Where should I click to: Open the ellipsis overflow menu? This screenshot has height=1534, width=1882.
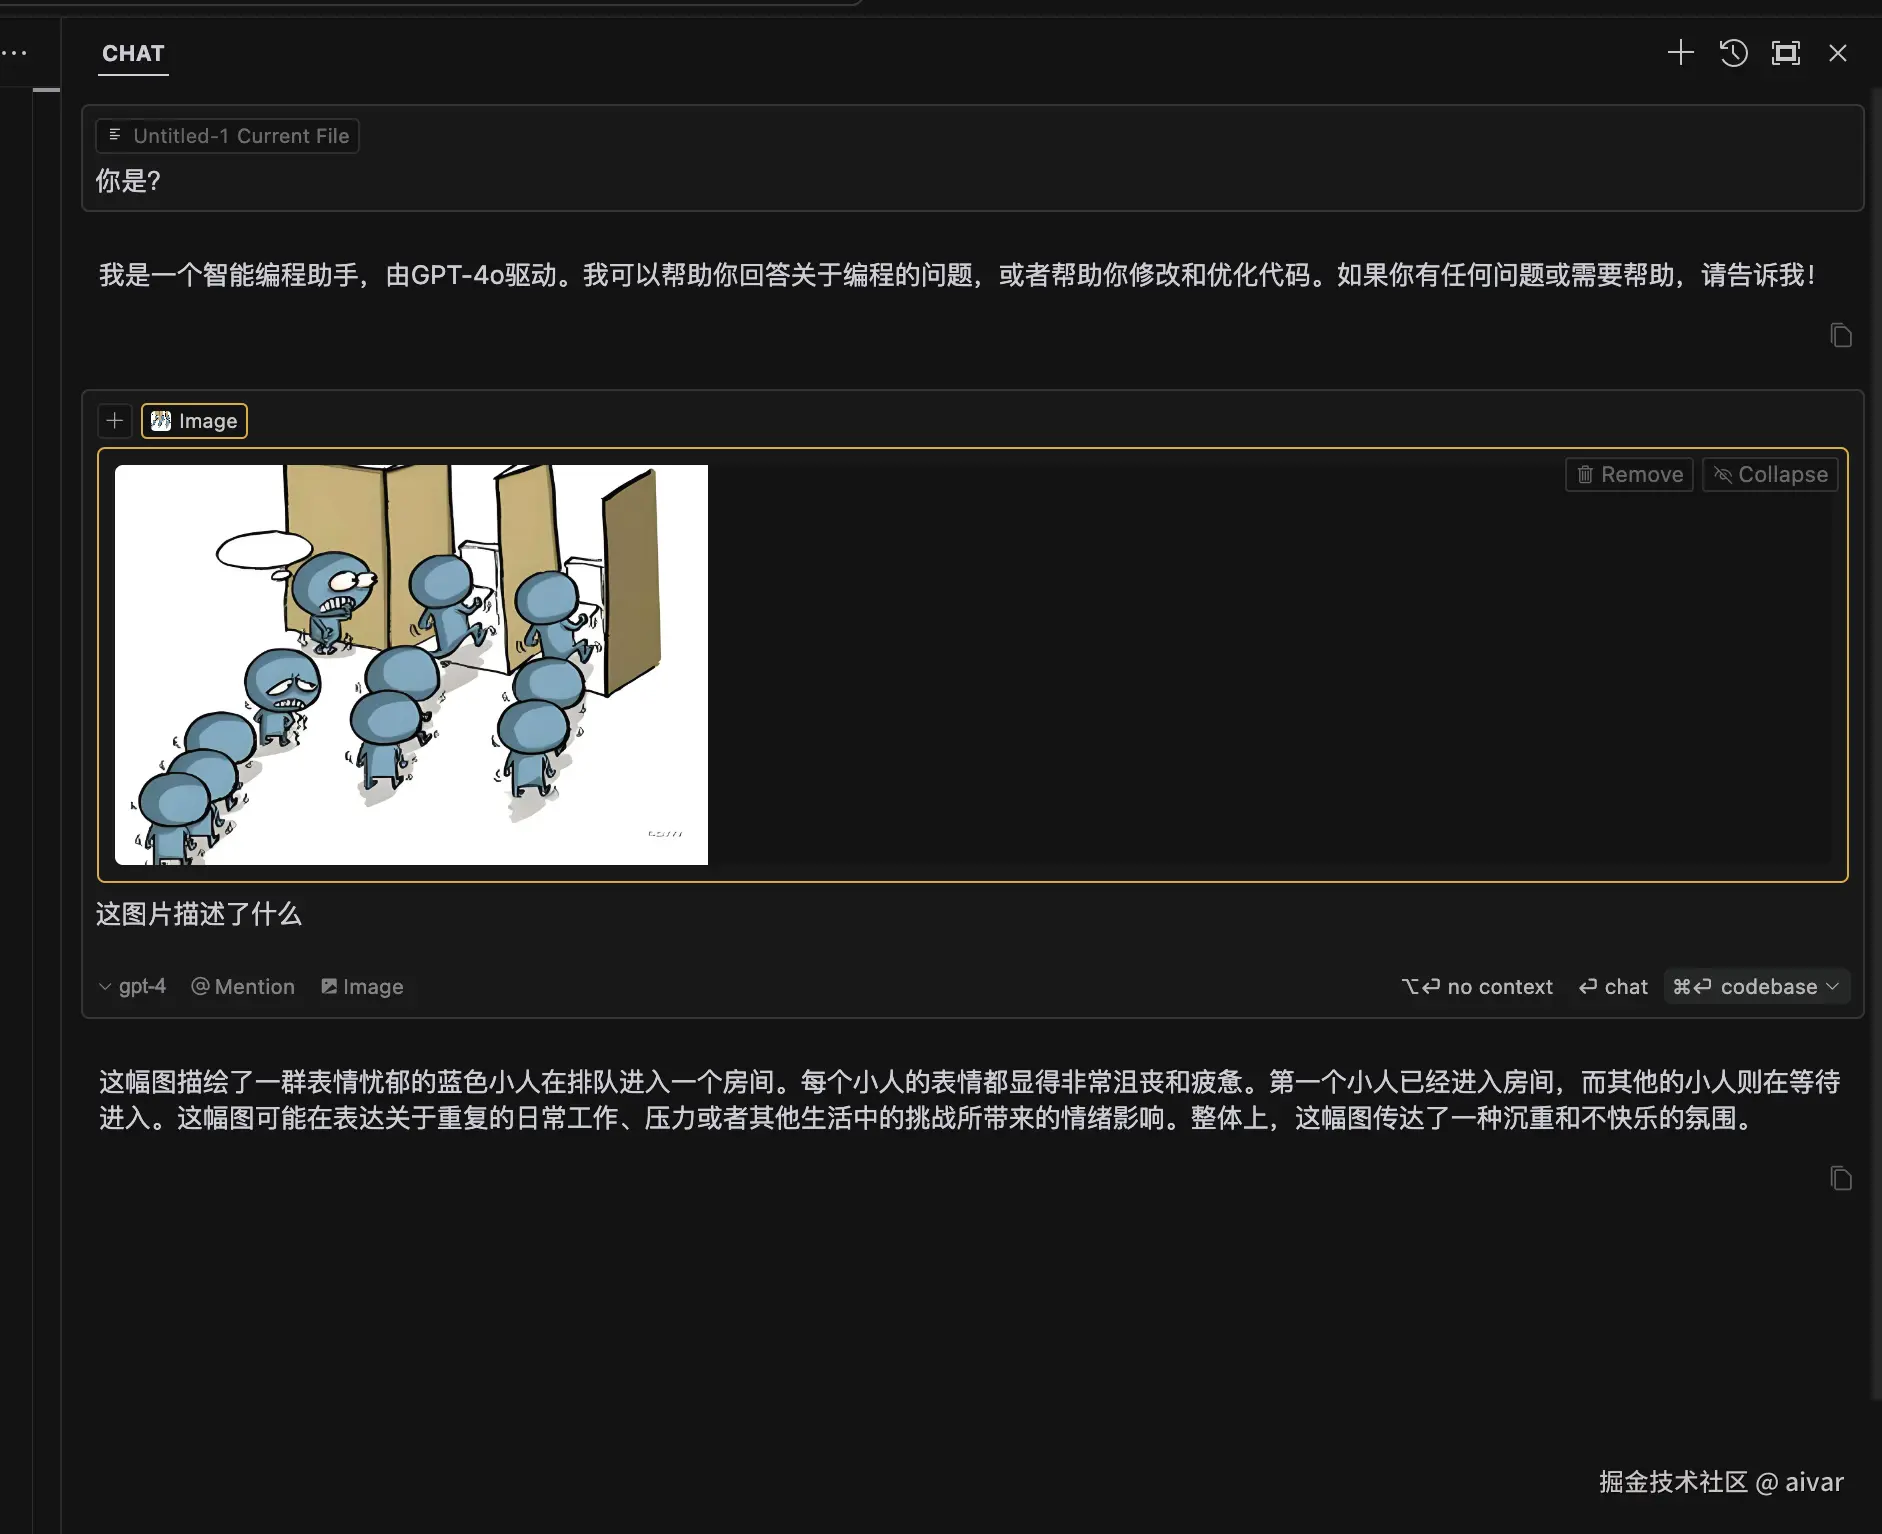[15, 52]
